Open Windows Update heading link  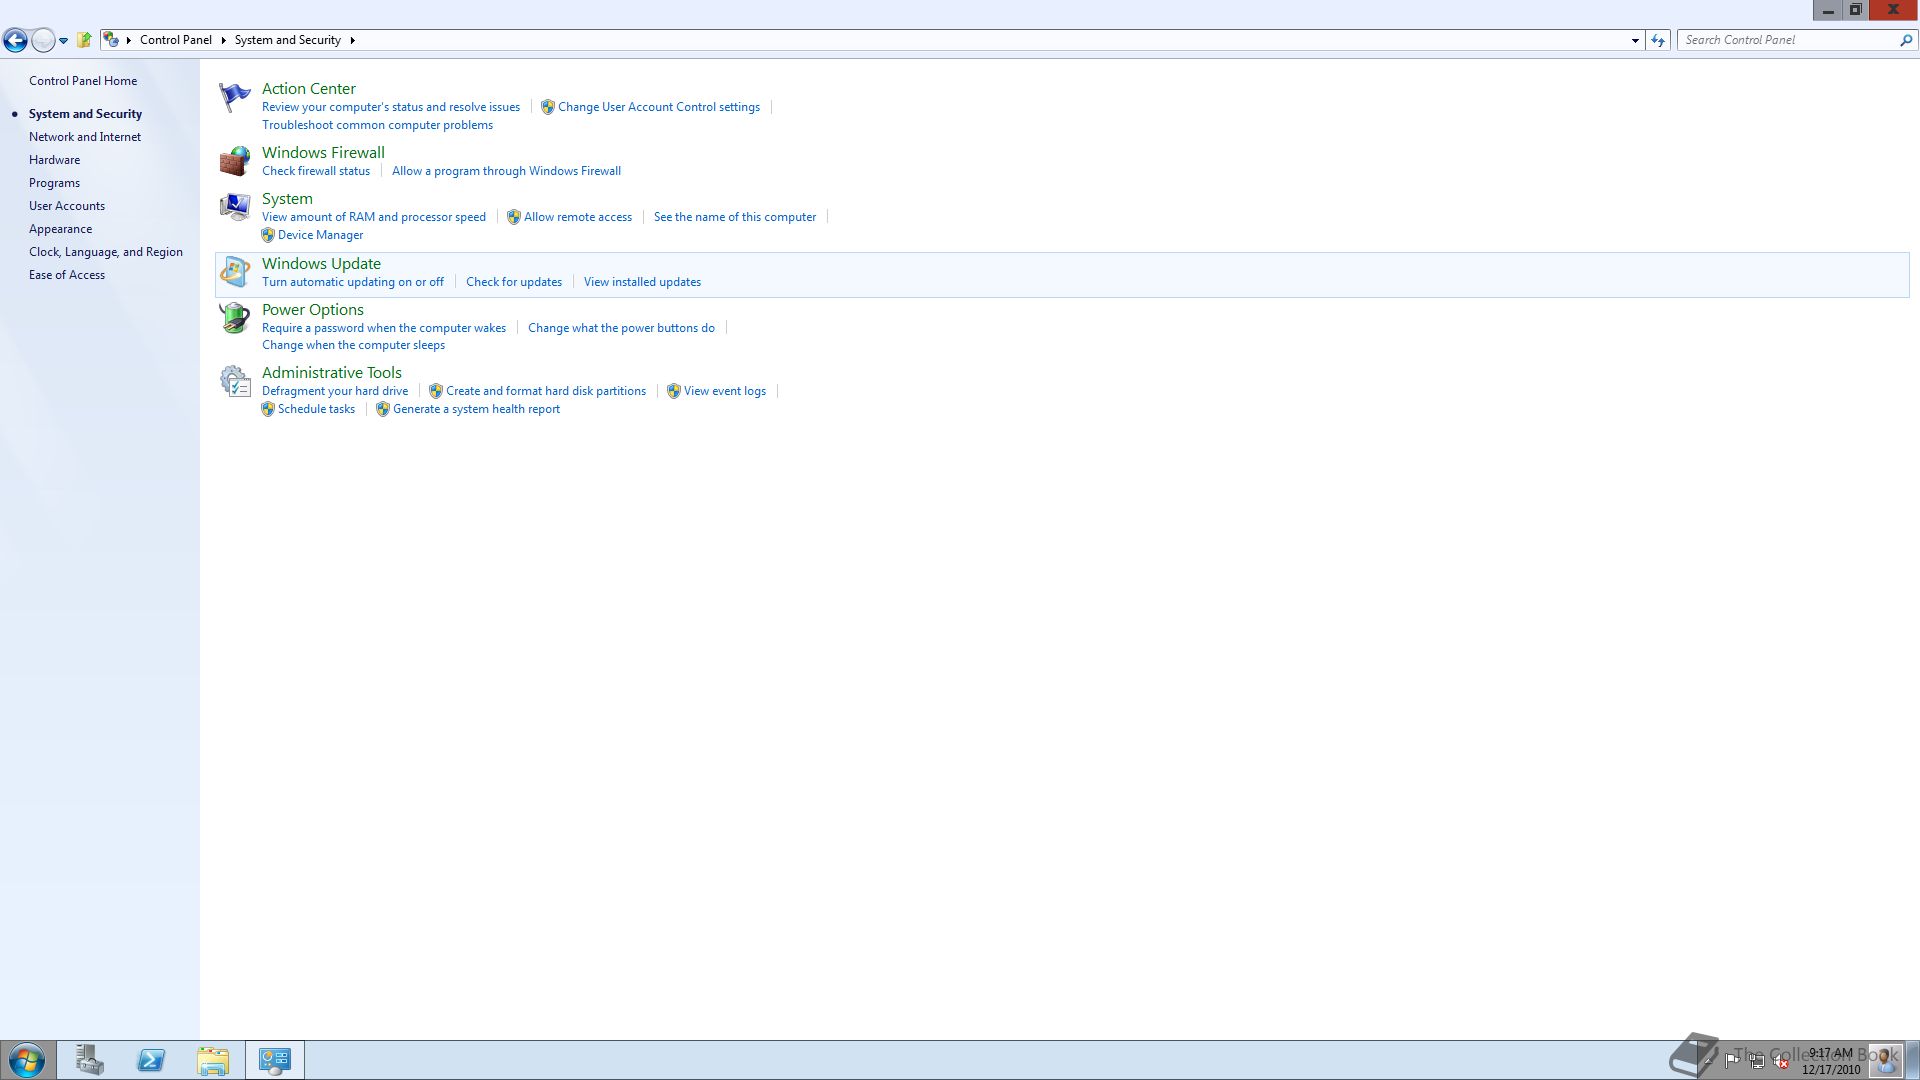tap(321, 264)
